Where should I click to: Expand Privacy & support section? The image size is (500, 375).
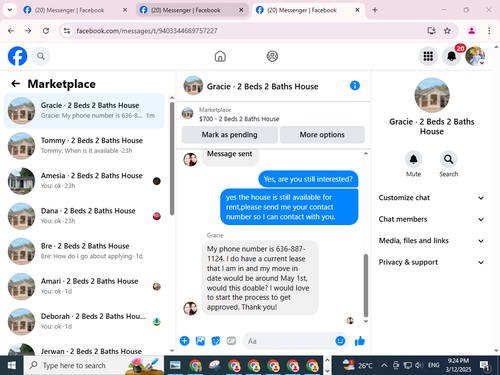[x=431, y=262]
